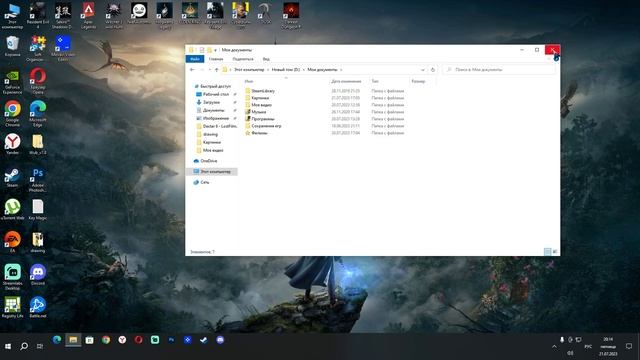Open recent locations dropdown beside navigation arrows
Image resolution: width=640 pixels, height=360 pixels.
pyautogui.click(x=209, y=70)
